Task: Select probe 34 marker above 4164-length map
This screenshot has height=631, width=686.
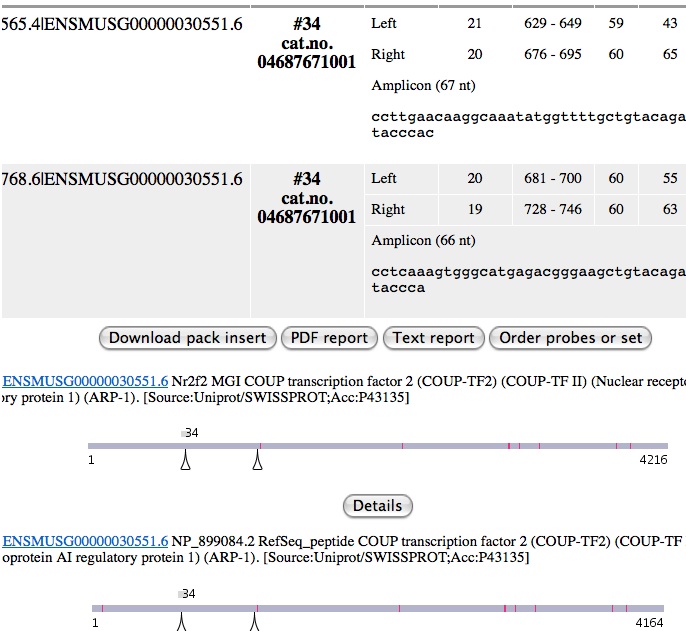Action: pyautogui.click(x=187, y=594)
